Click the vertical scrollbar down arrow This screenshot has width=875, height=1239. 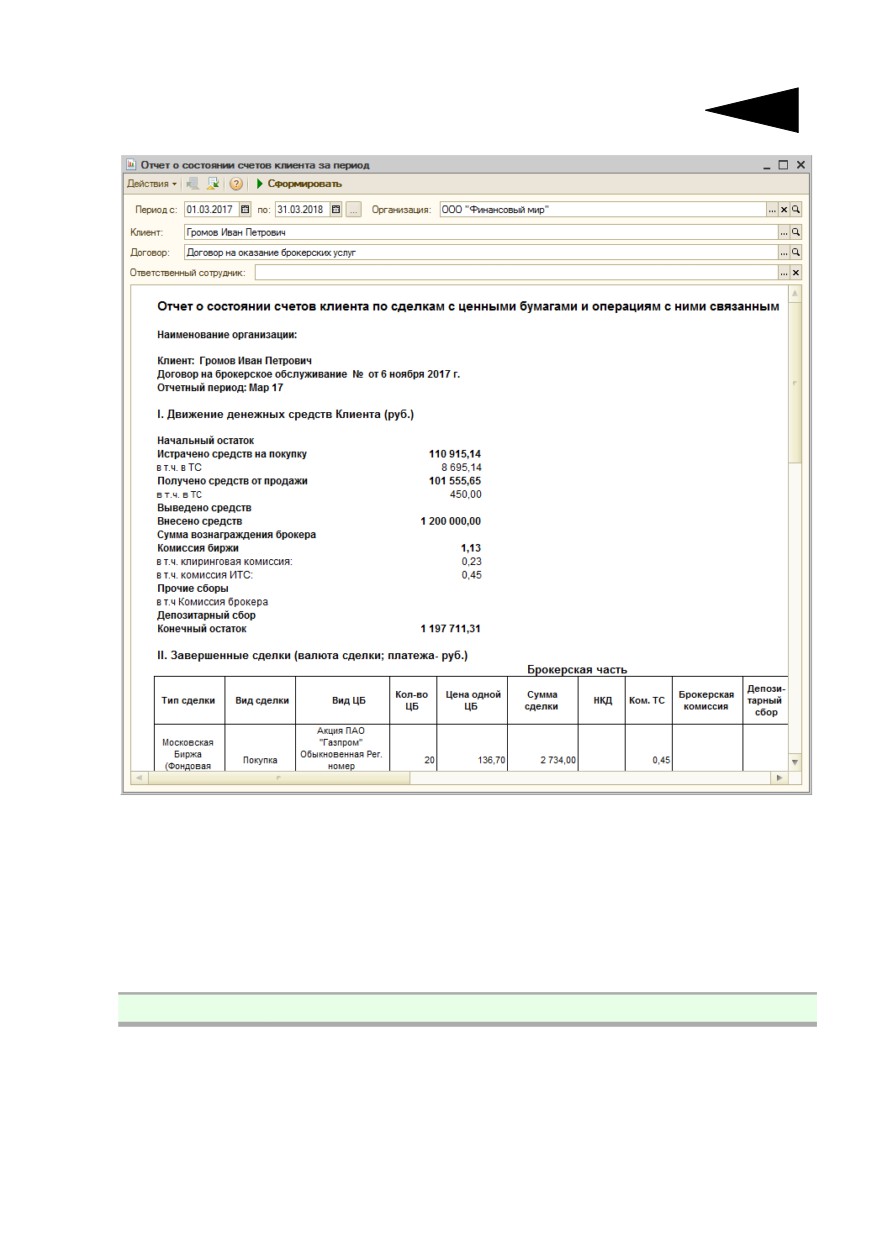coord(795,762)
